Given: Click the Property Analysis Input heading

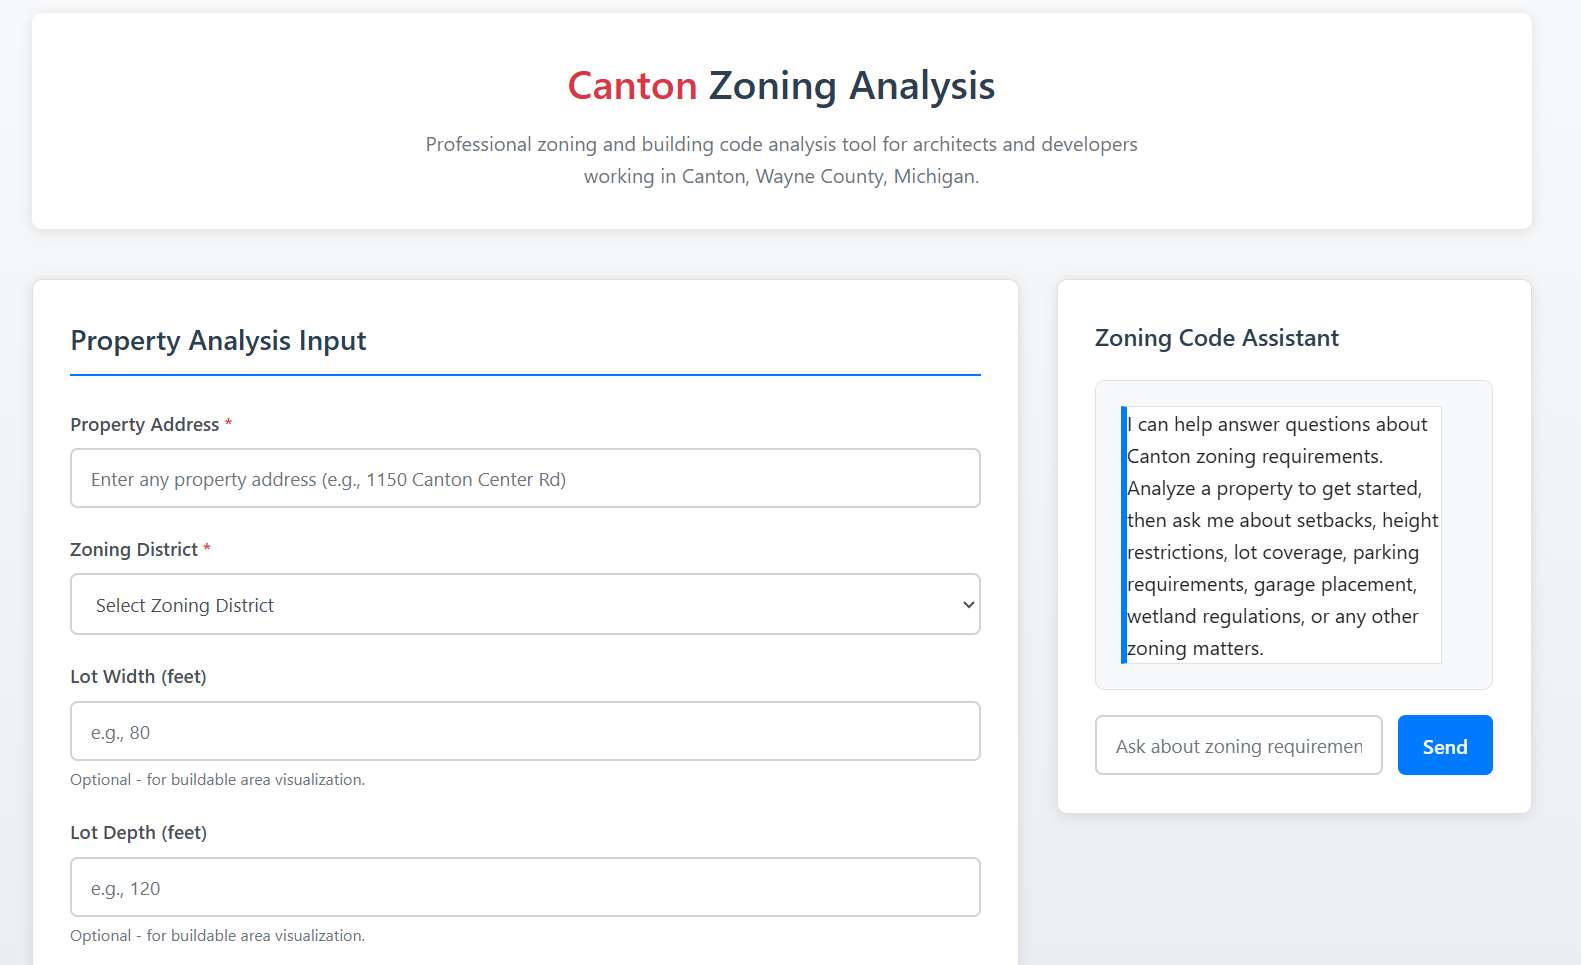Looking at the screenshot, I should pos(218,341).
